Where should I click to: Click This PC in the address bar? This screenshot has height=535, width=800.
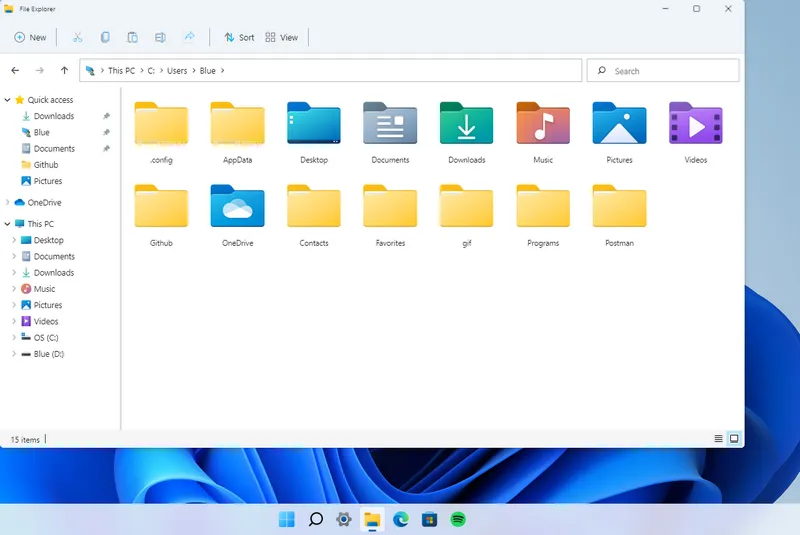[121, 70]
